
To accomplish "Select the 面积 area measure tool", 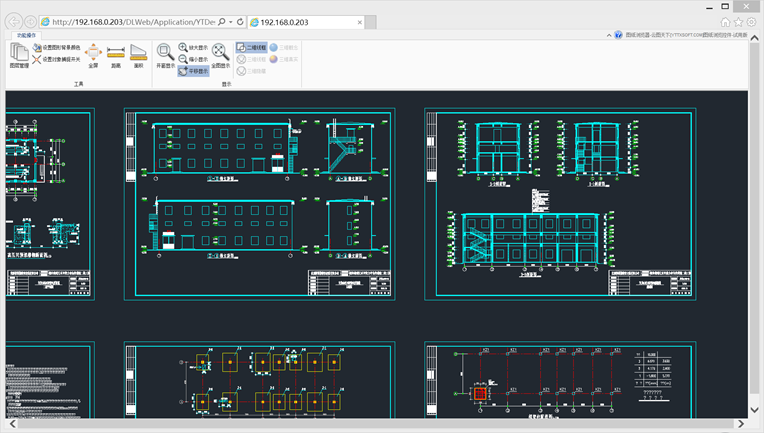I will point(138,54).
